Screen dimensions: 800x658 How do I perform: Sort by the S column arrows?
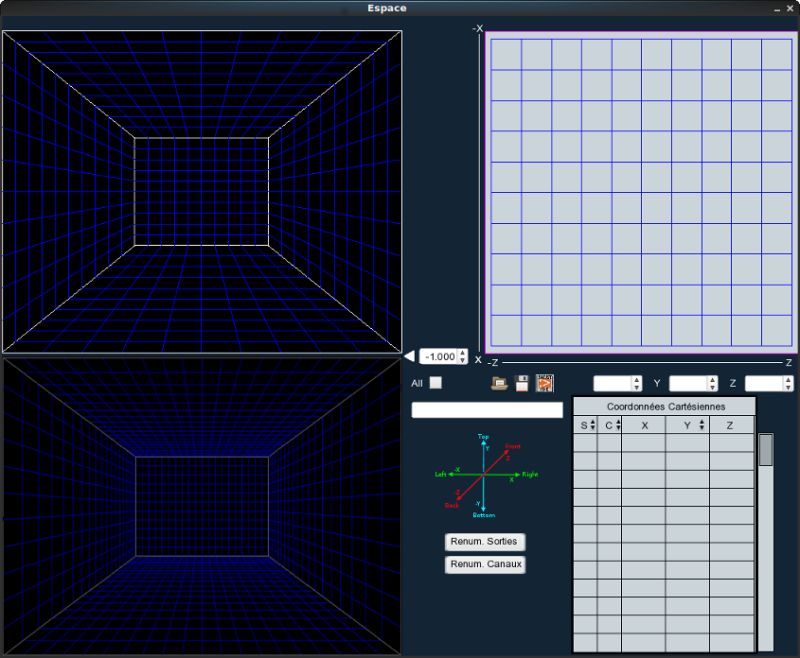click(593, 425)
